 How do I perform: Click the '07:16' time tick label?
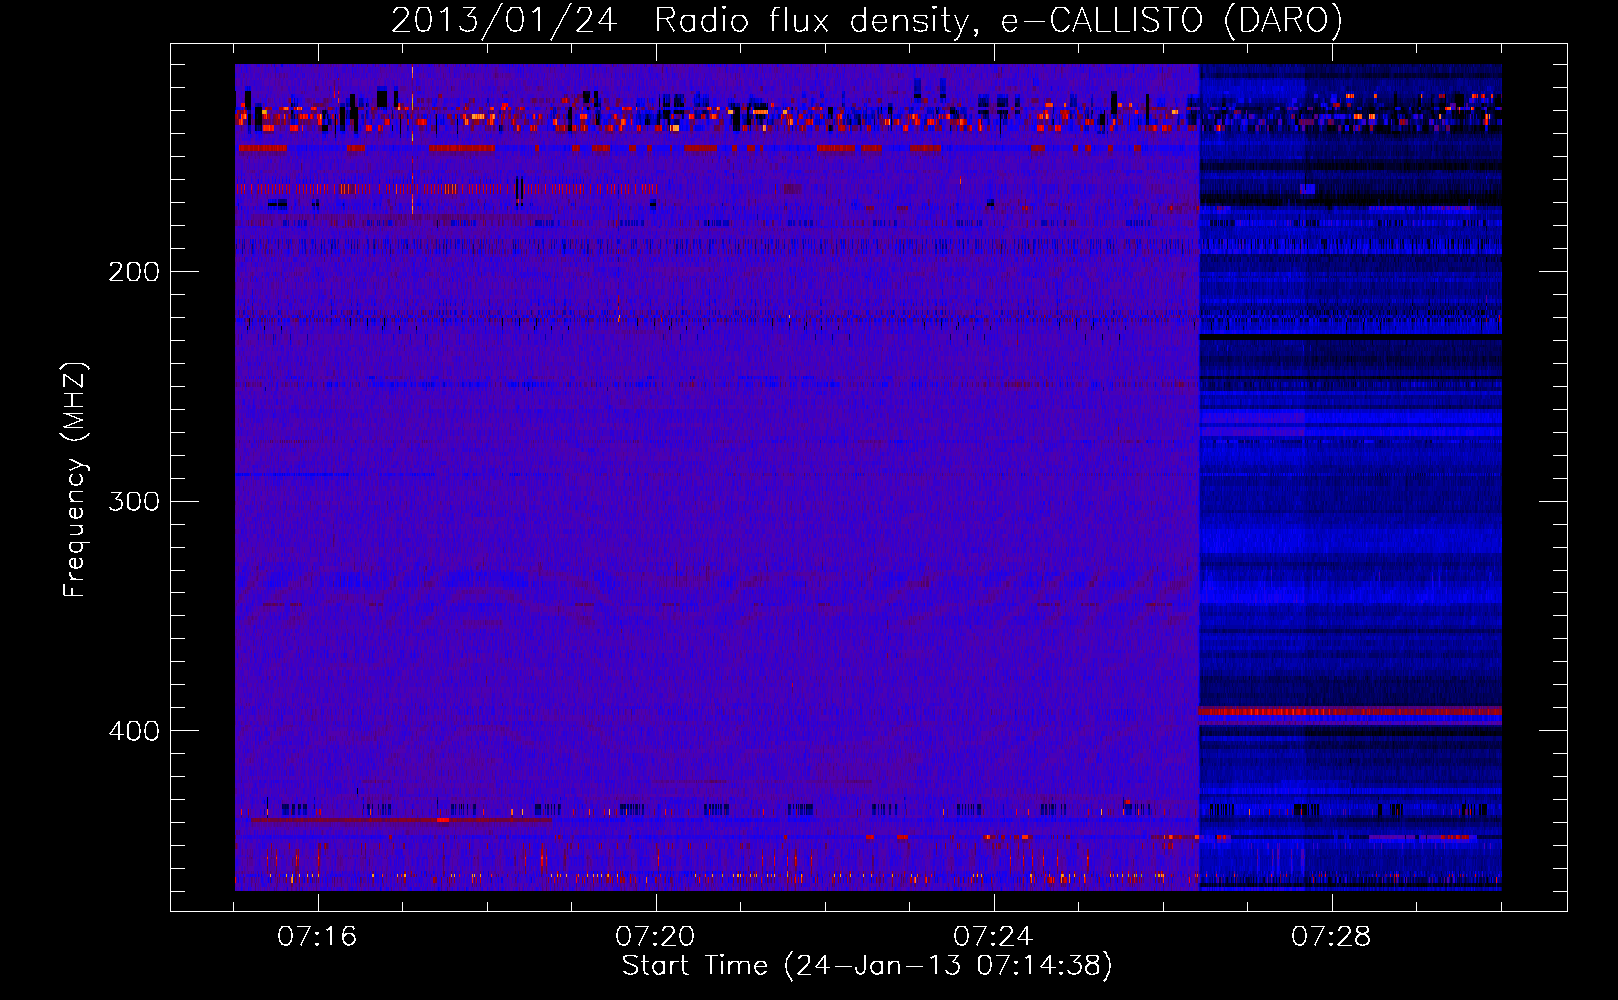[317, 936]
